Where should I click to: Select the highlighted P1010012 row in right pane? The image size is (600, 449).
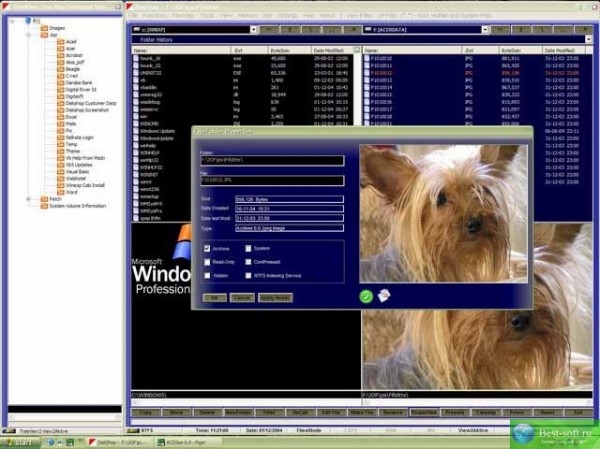(474, 73)
